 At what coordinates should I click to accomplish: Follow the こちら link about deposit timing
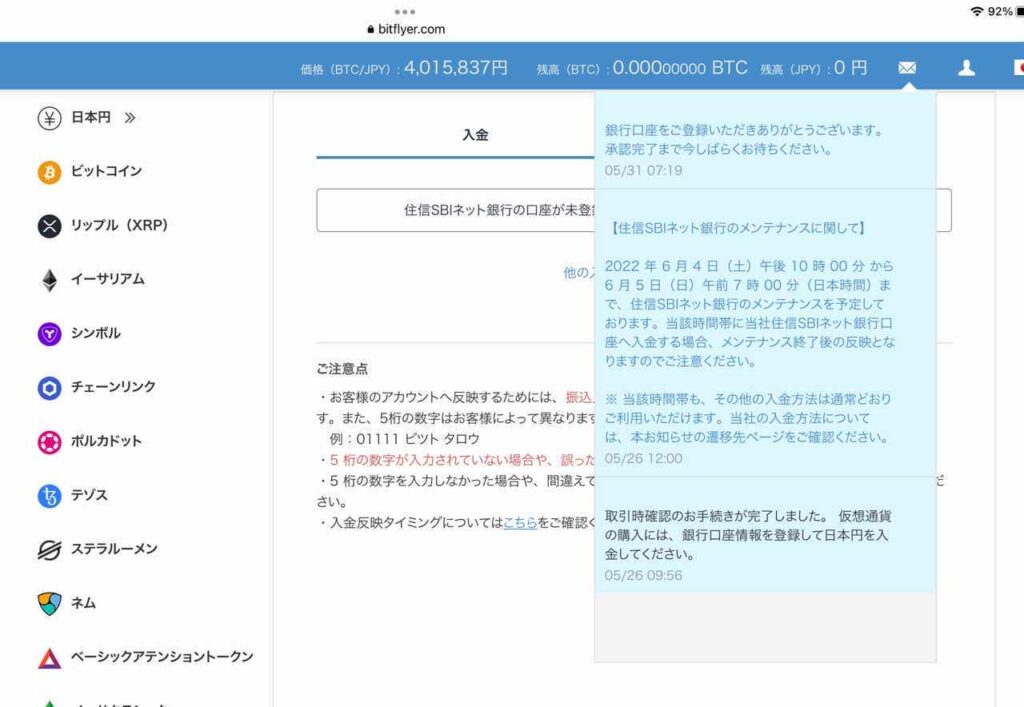point(520,523)
